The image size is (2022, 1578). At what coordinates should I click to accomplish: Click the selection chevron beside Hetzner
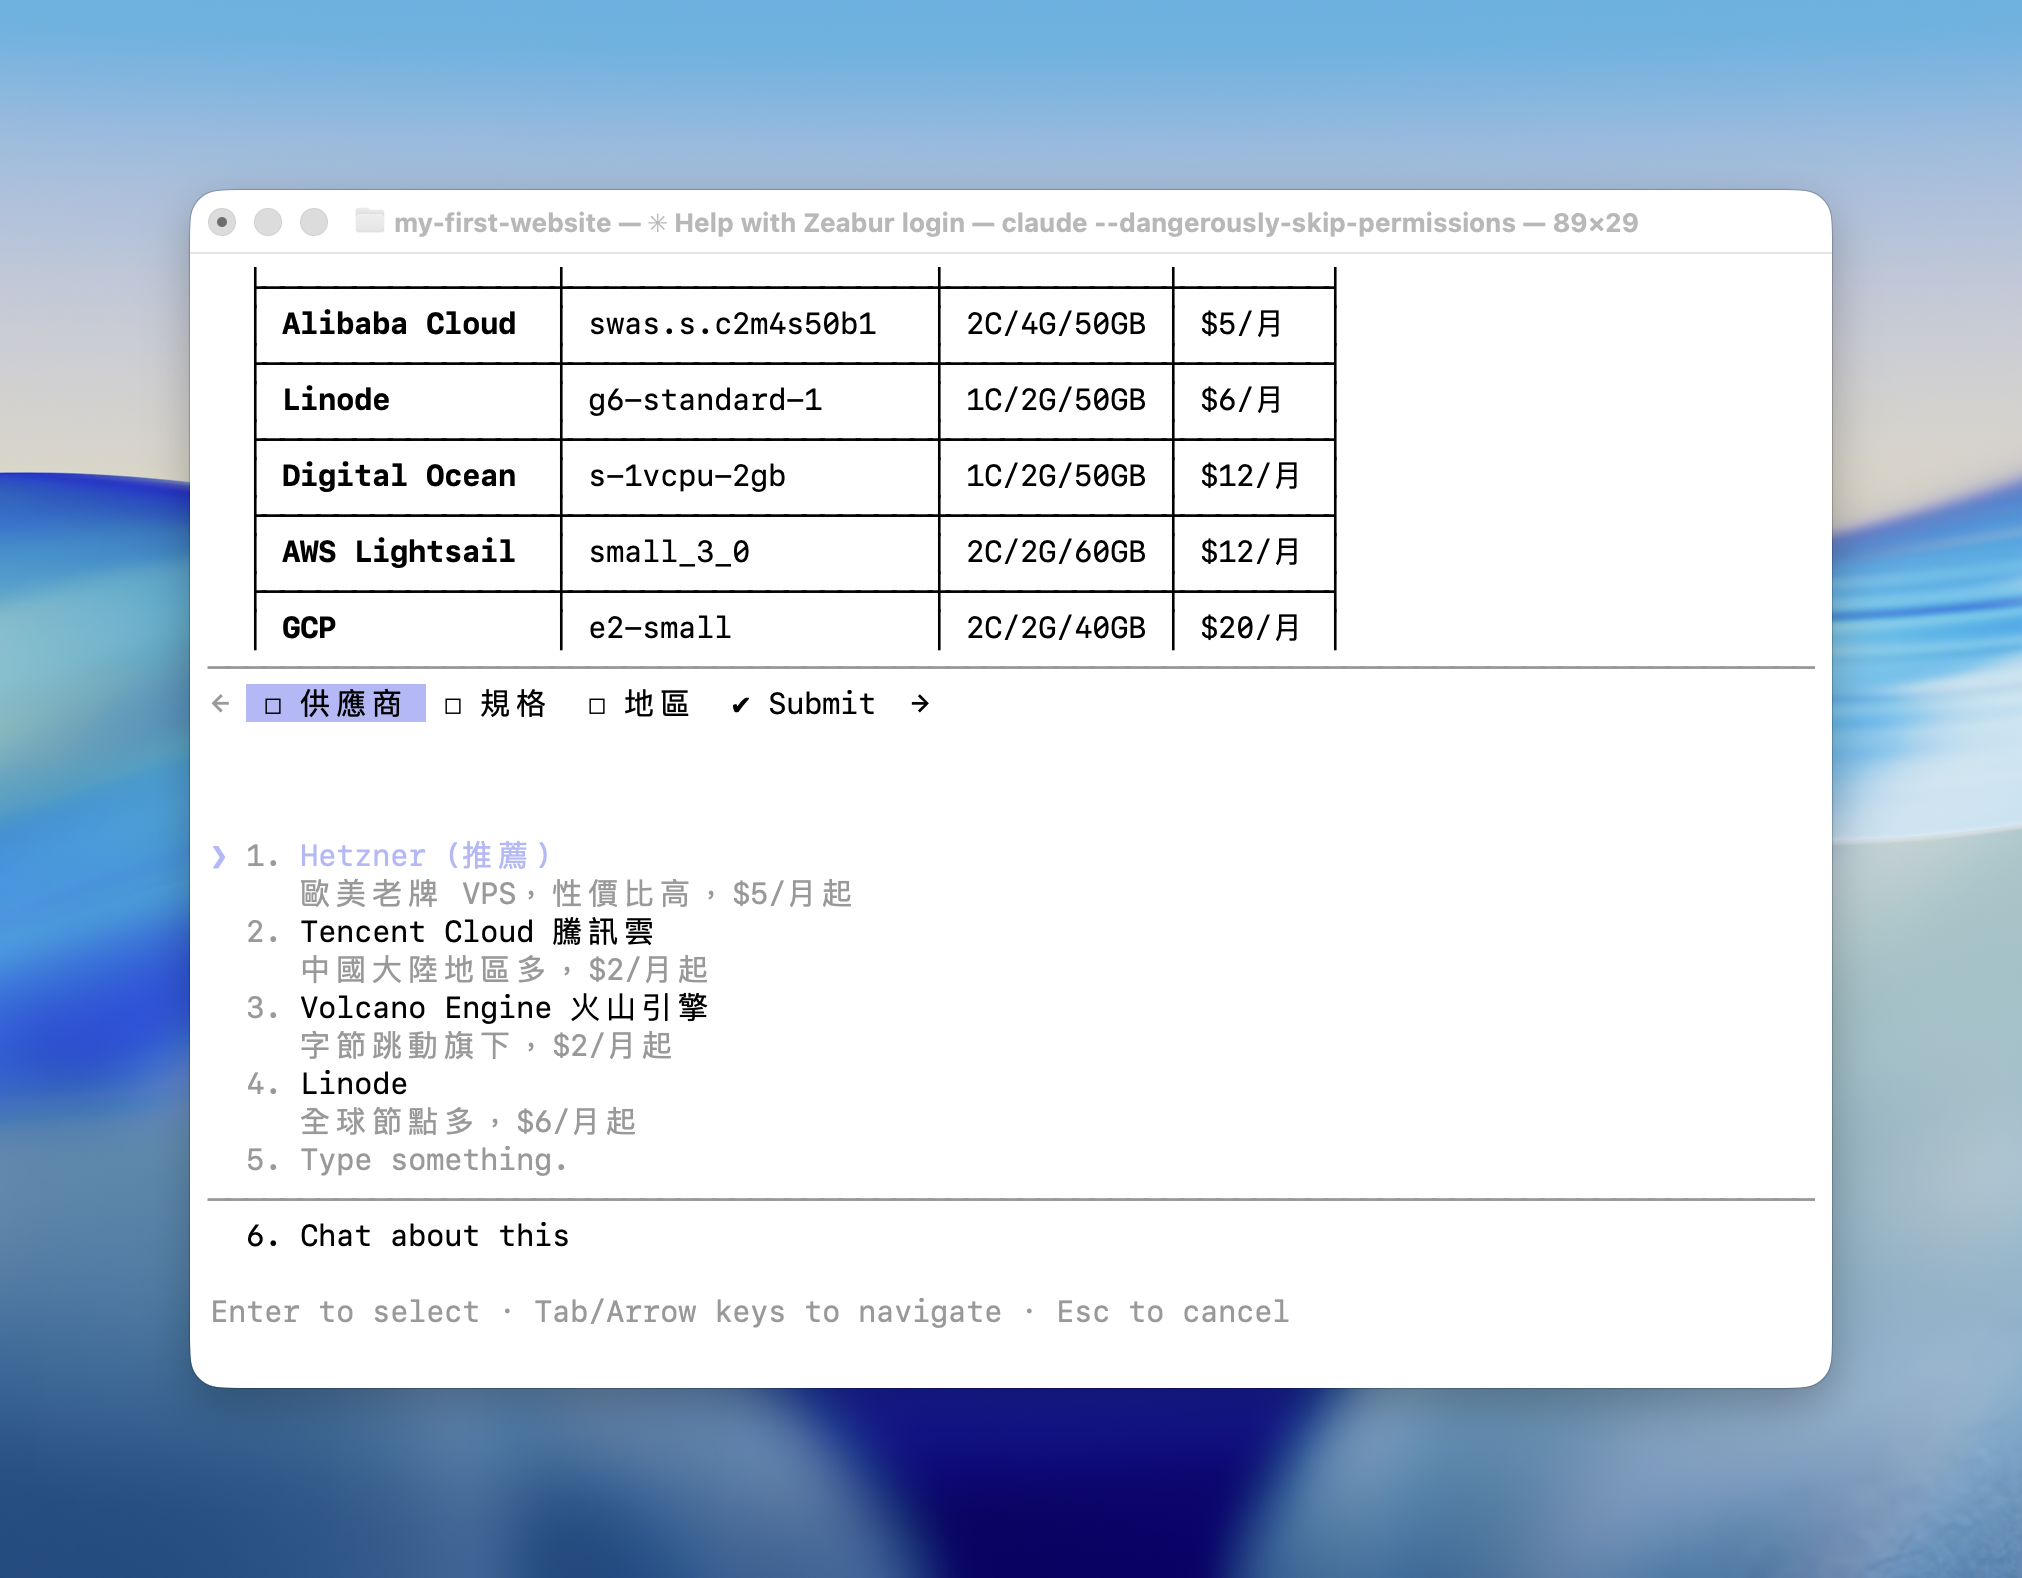point(219,856)
